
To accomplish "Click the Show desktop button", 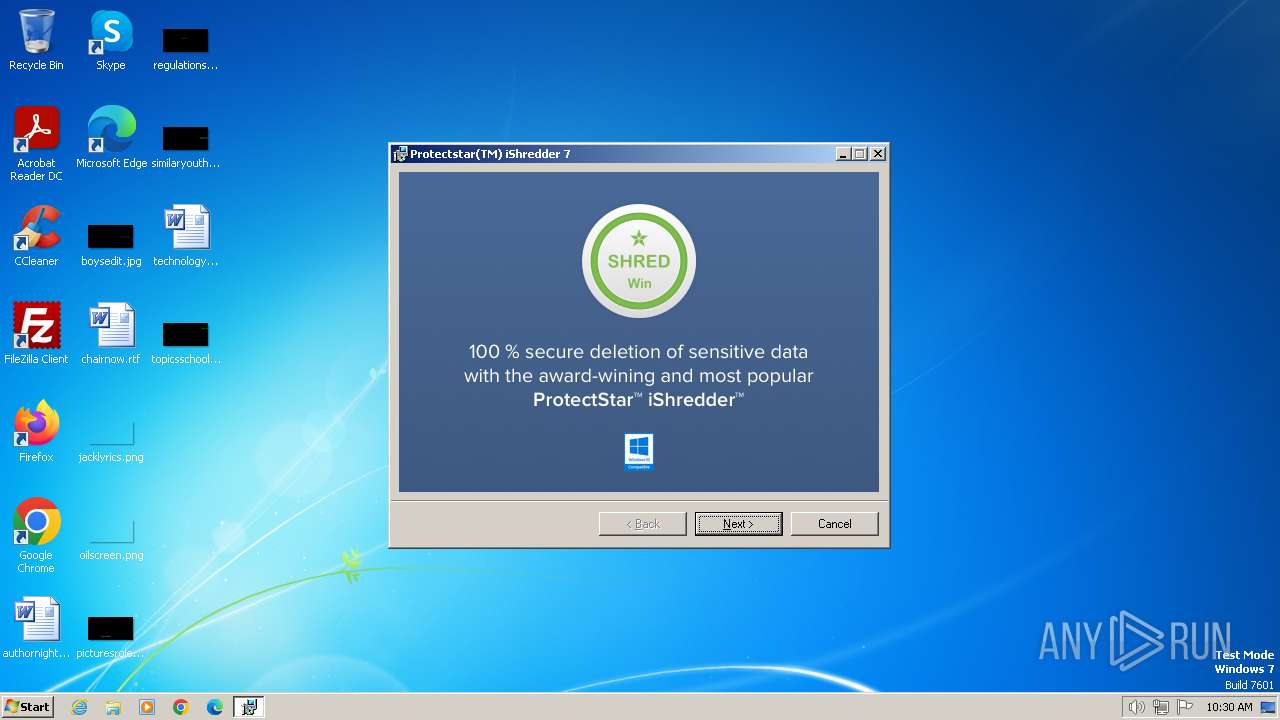I will coord(1270,707).
